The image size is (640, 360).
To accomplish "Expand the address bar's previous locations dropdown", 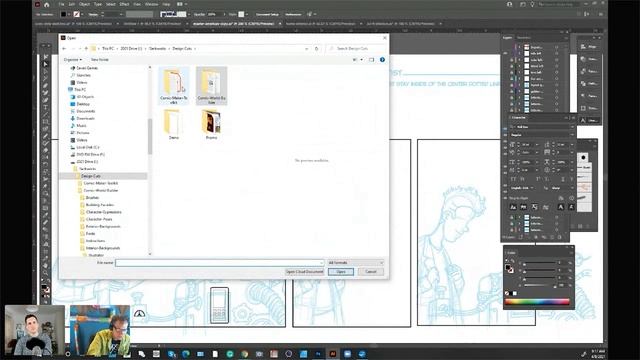I will coord(307,49).
